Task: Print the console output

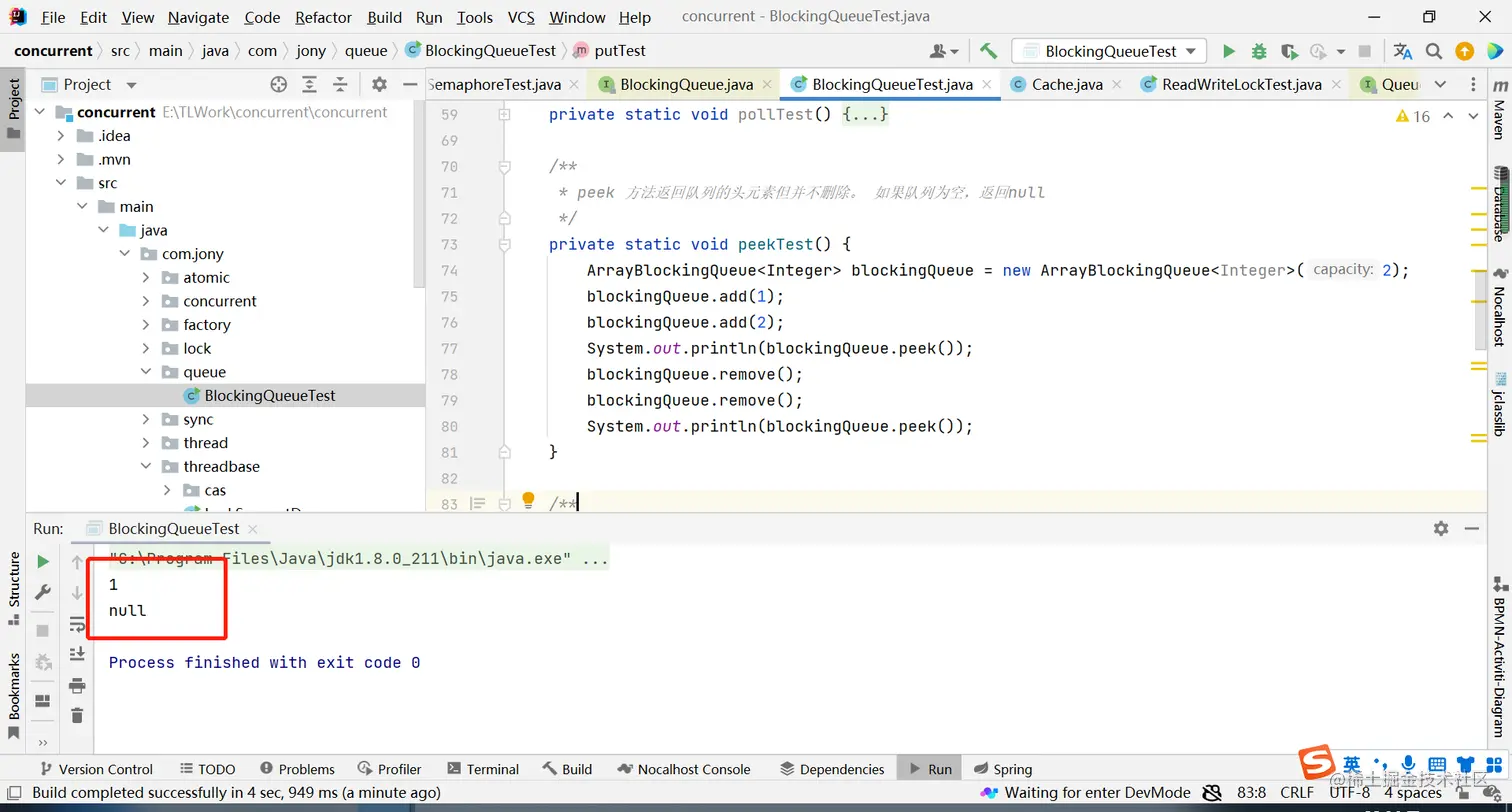Action: click(77, 685)
